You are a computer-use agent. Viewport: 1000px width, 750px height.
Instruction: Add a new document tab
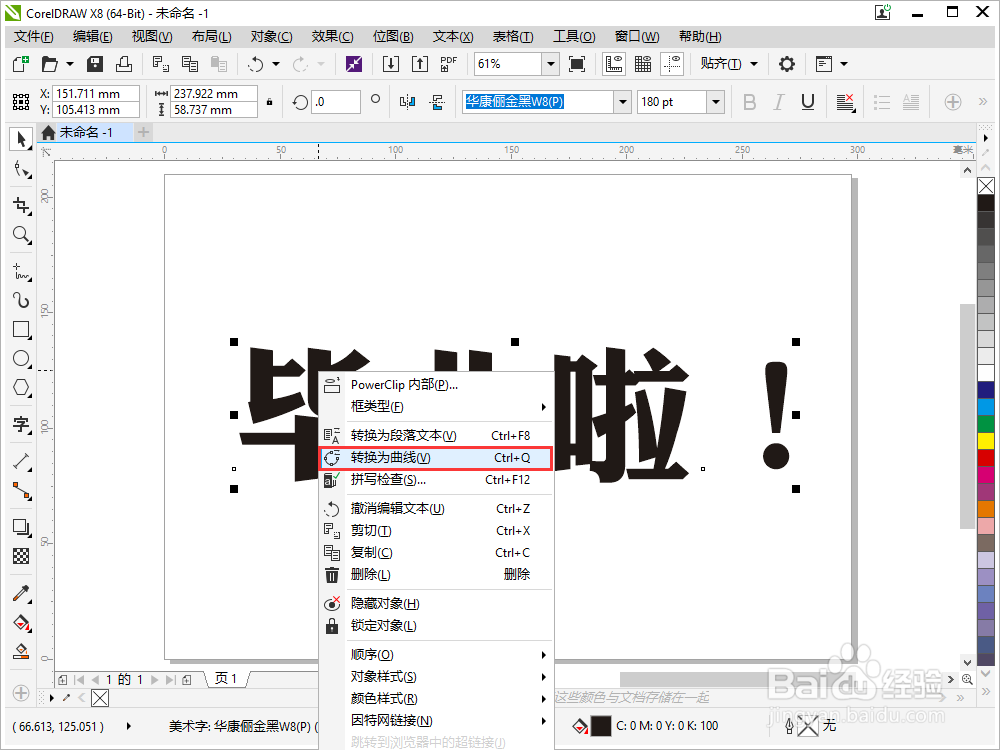tap(143, 132)
